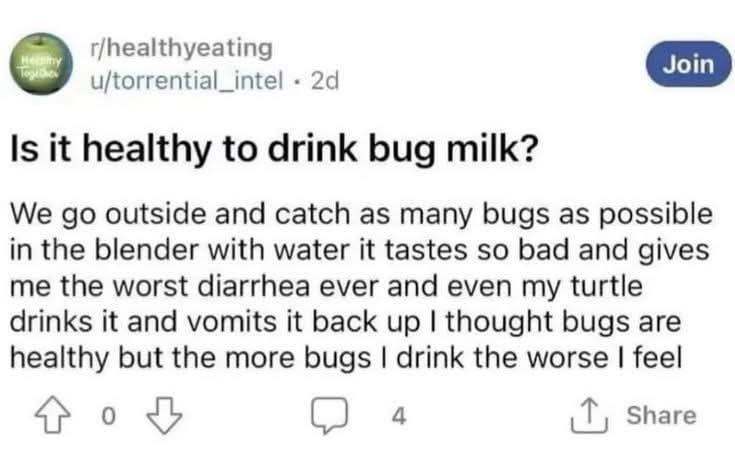Viewport: 735px width, 467px height.
Task: Click the line starting 'me the worst diarrhea'
Action: click(326, 286)
